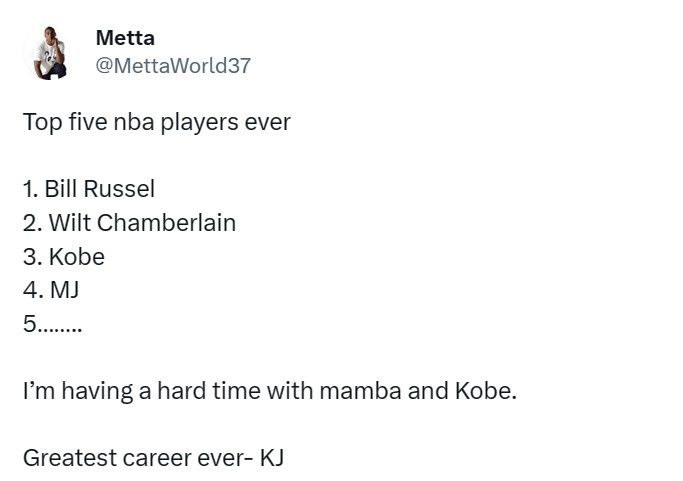Click the sentence about mamba and Kobe
The width and height of the screenshot is (683, 481).
click(270, 390)
